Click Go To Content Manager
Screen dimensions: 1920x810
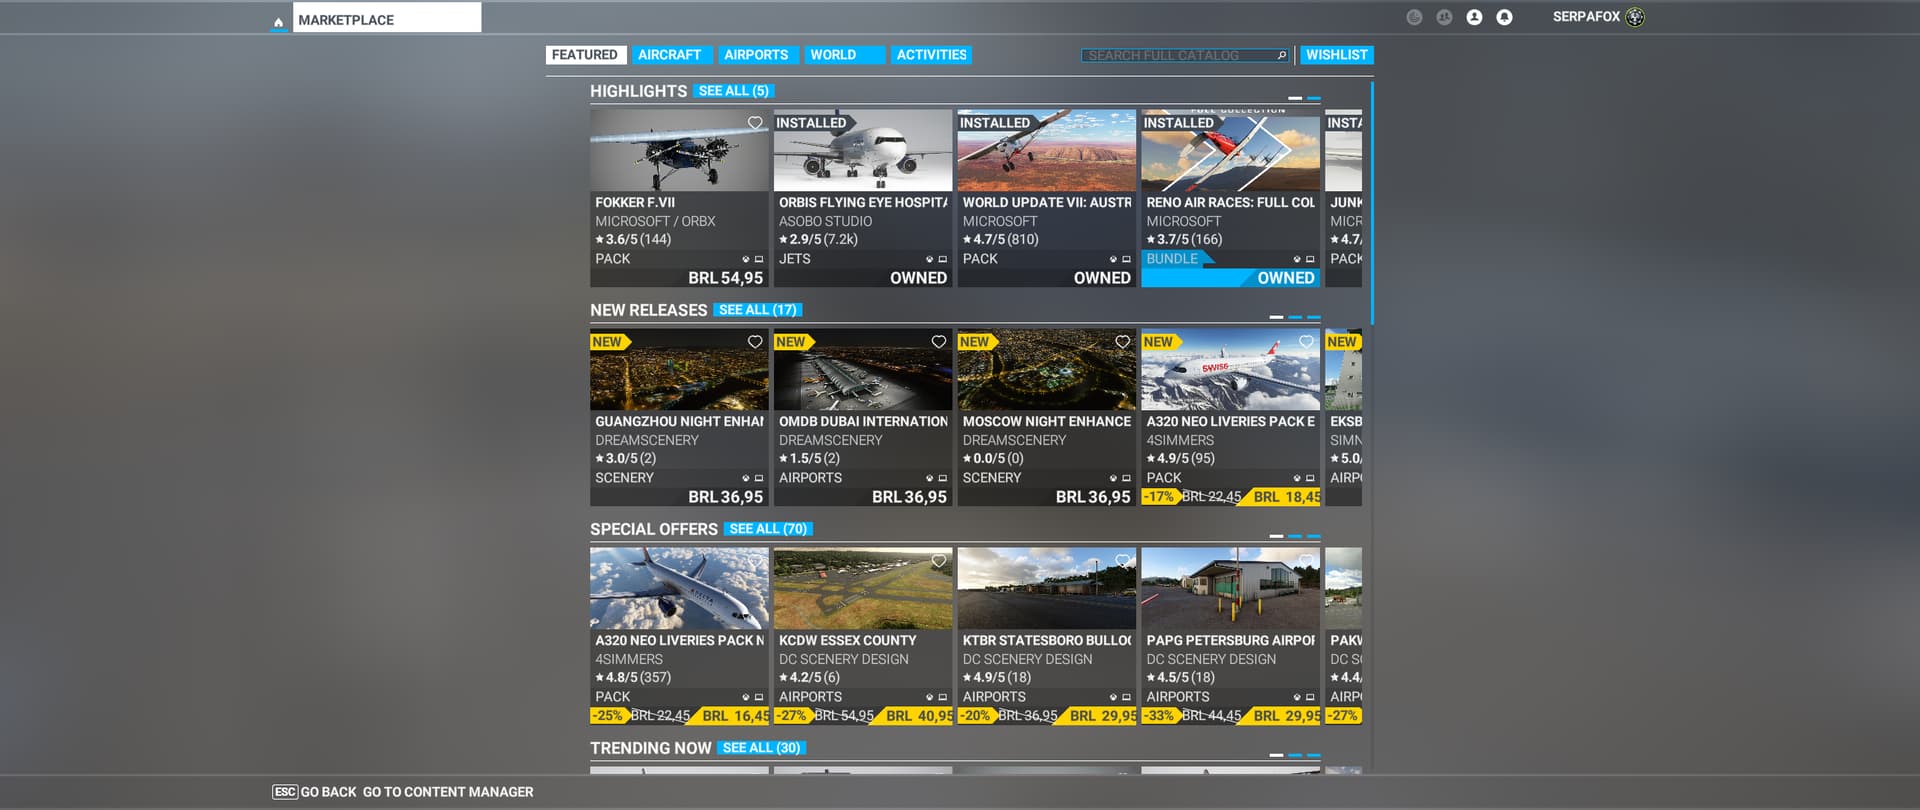[448, 792]
